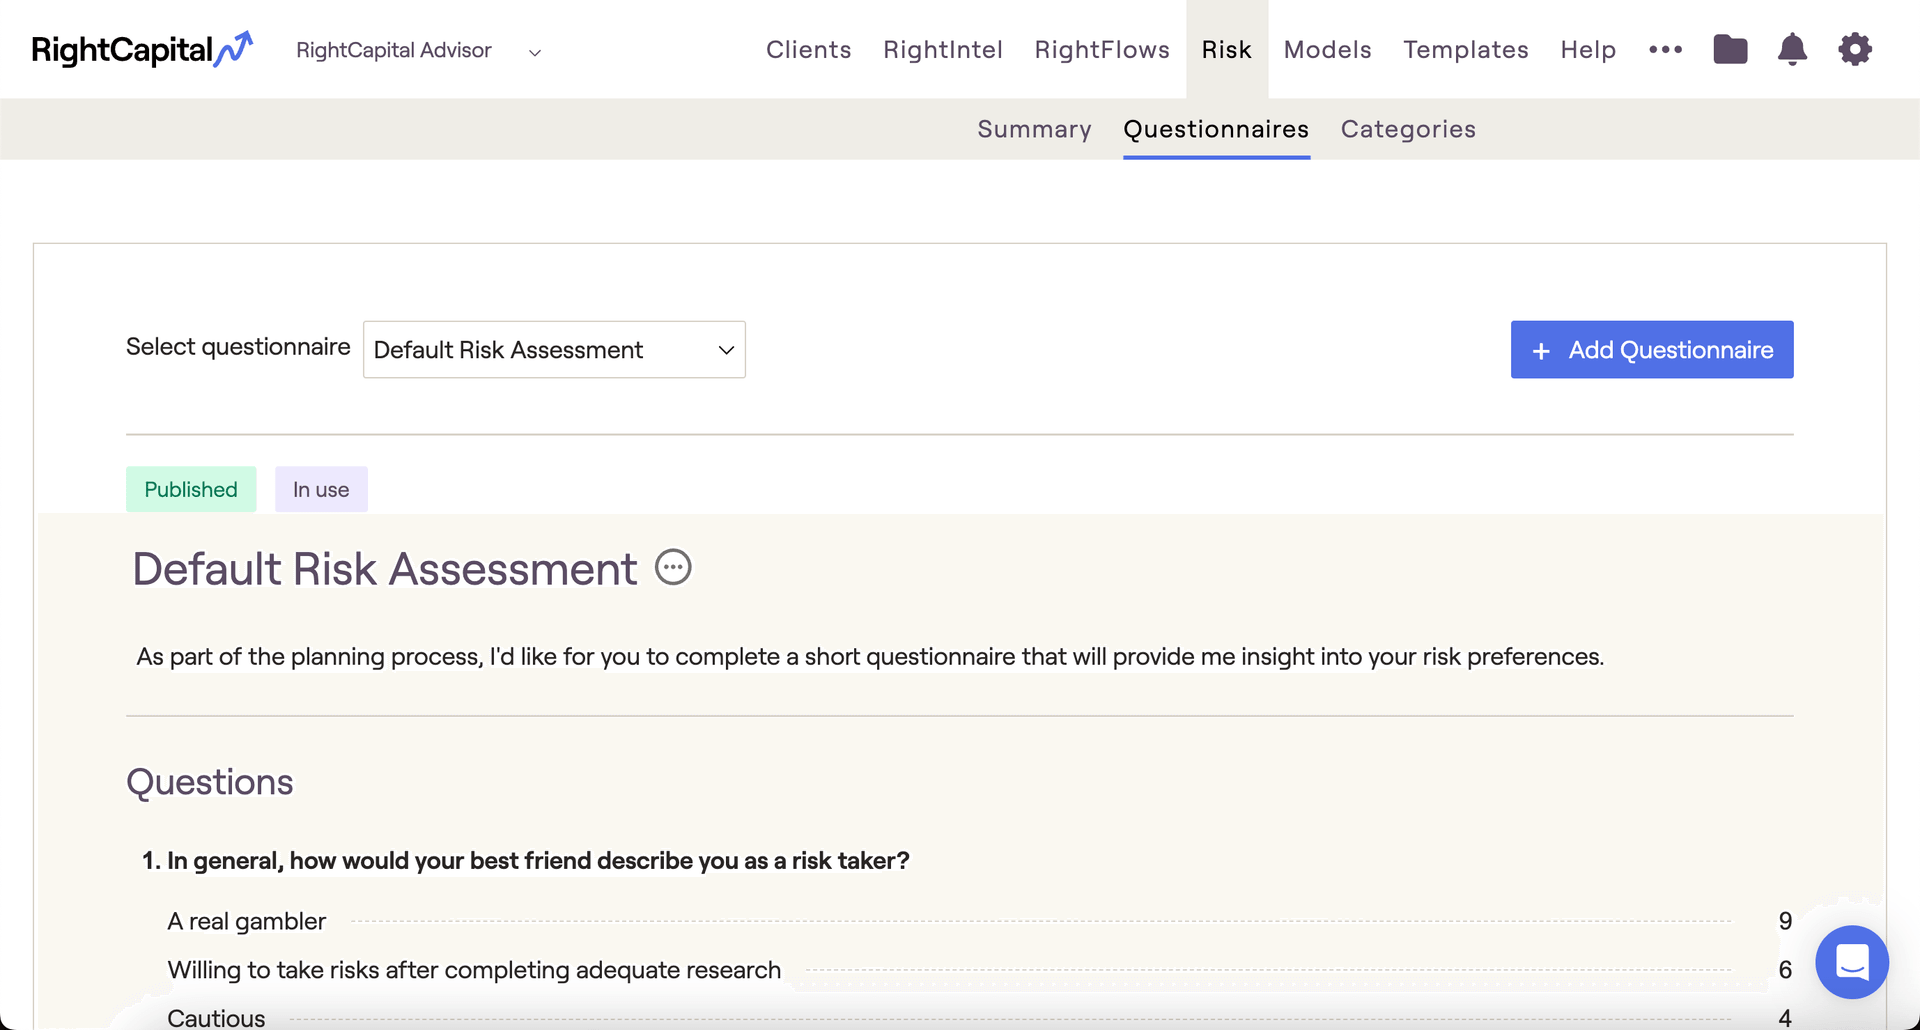1920x1030 pixels.
Task: Click the RightCapital logo
Action: tap(142, 49)
